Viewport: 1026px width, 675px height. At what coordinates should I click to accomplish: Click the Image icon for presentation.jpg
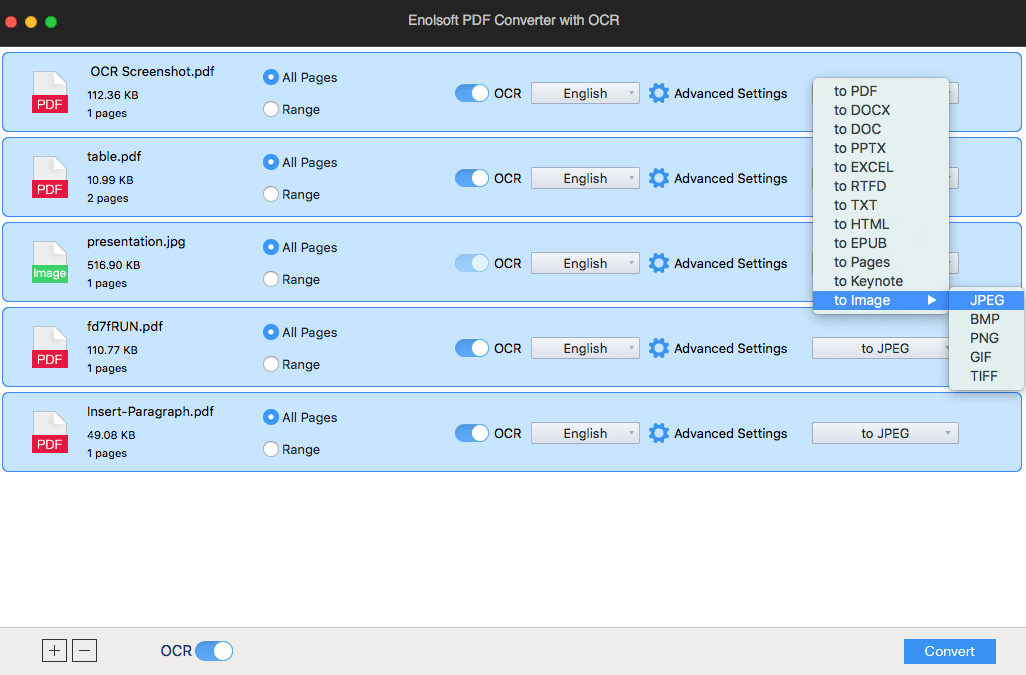[x=50, y=262]
